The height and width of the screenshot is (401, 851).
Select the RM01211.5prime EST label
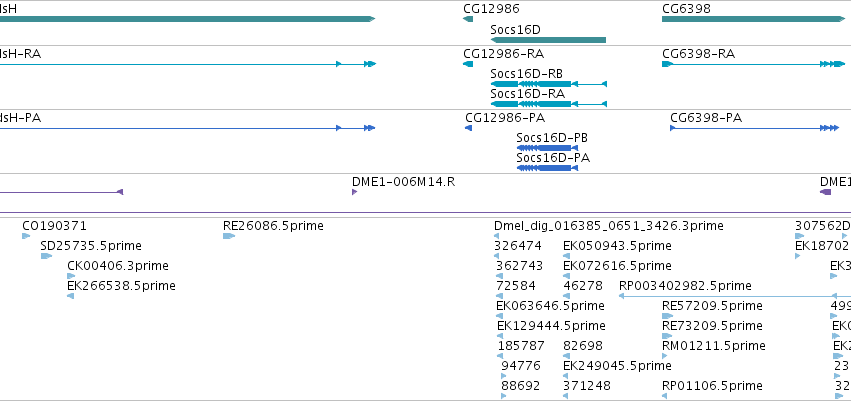[714, 346]
